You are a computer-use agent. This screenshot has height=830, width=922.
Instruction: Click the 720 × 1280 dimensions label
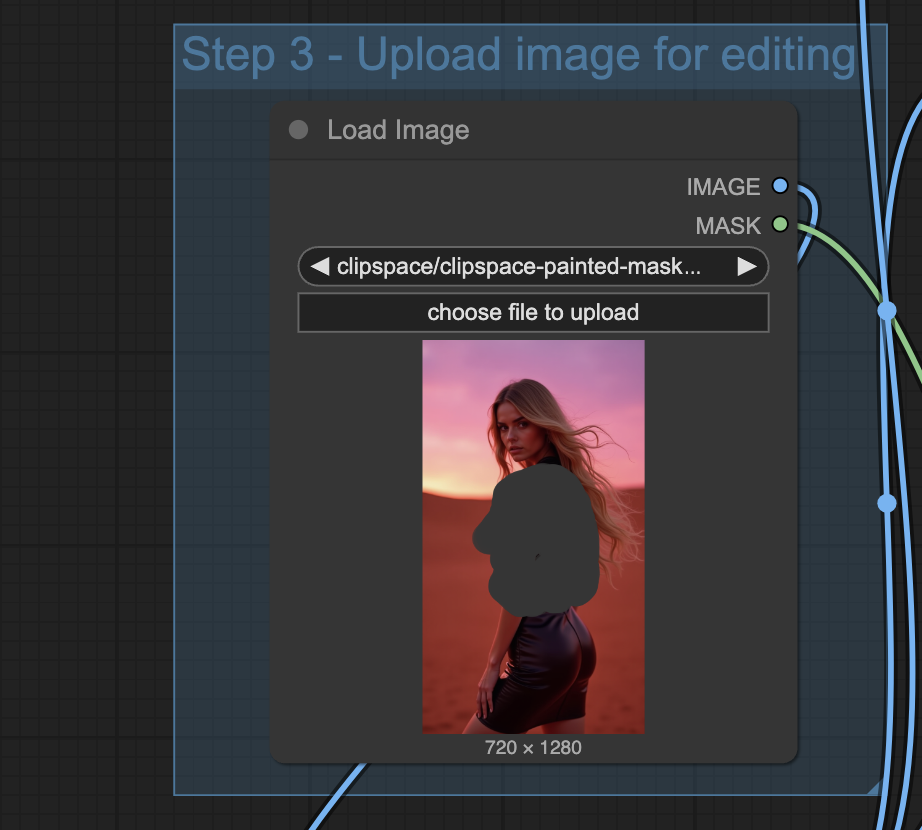click(533, 747)
